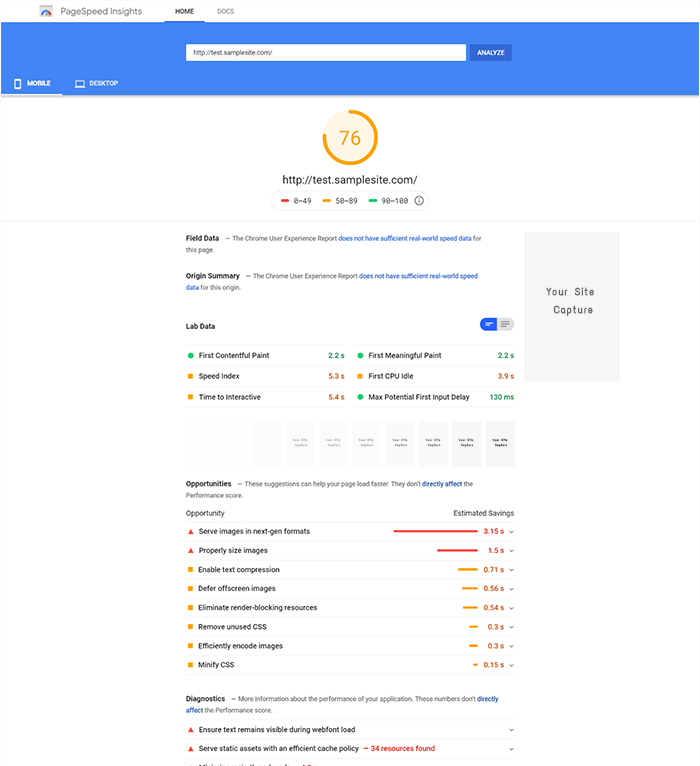Click the mobile phone icon
The image size is (700, 766).
[x=18, y=84]
